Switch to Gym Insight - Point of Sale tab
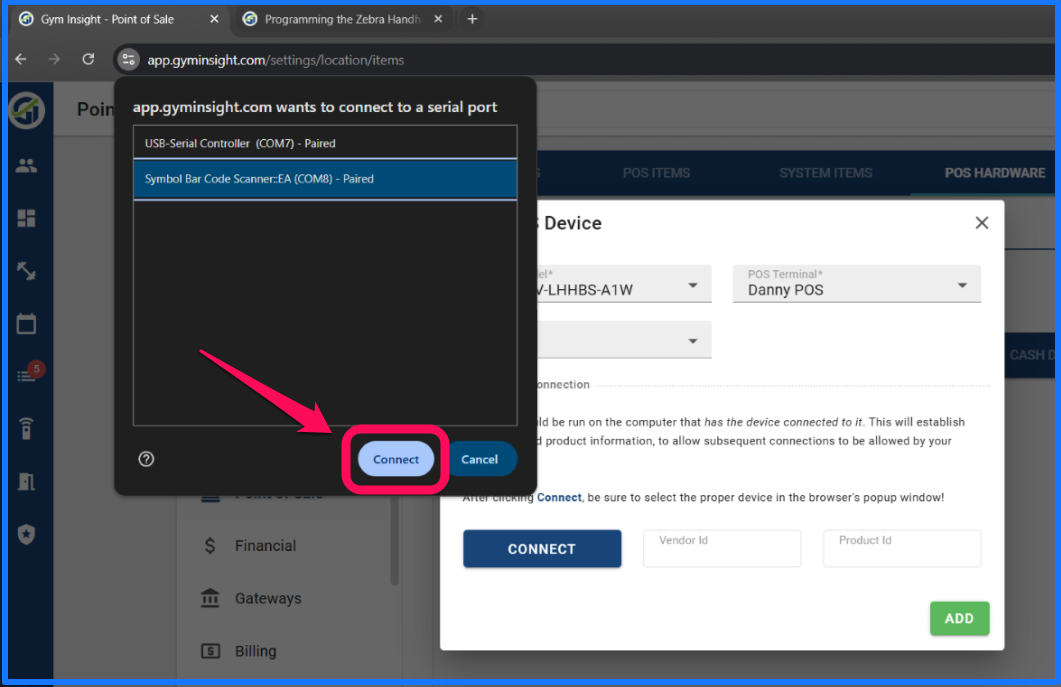1061x687 pixels. click(x=107, y=19)
